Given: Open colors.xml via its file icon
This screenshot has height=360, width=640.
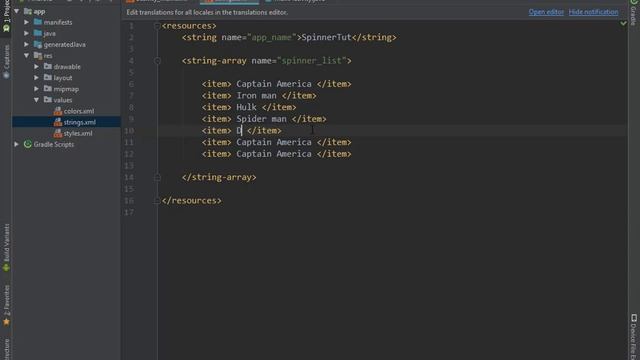Looking at the screenshot, I should tap(58, 111).
